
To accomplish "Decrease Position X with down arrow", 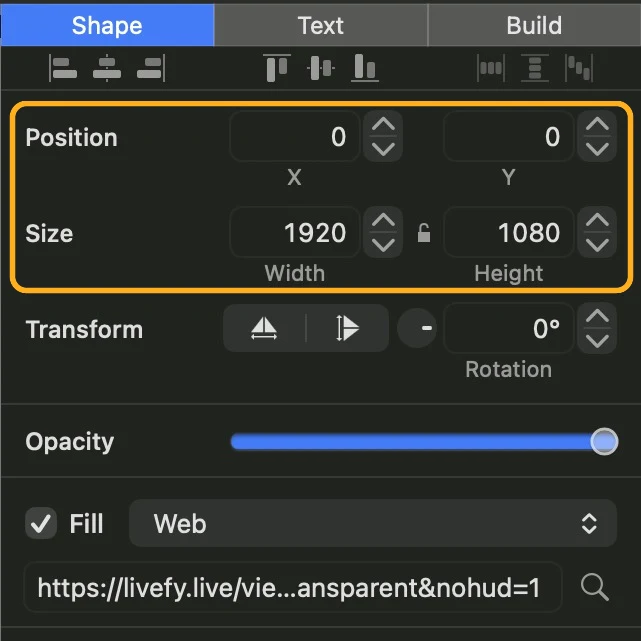I will [383, 149].
